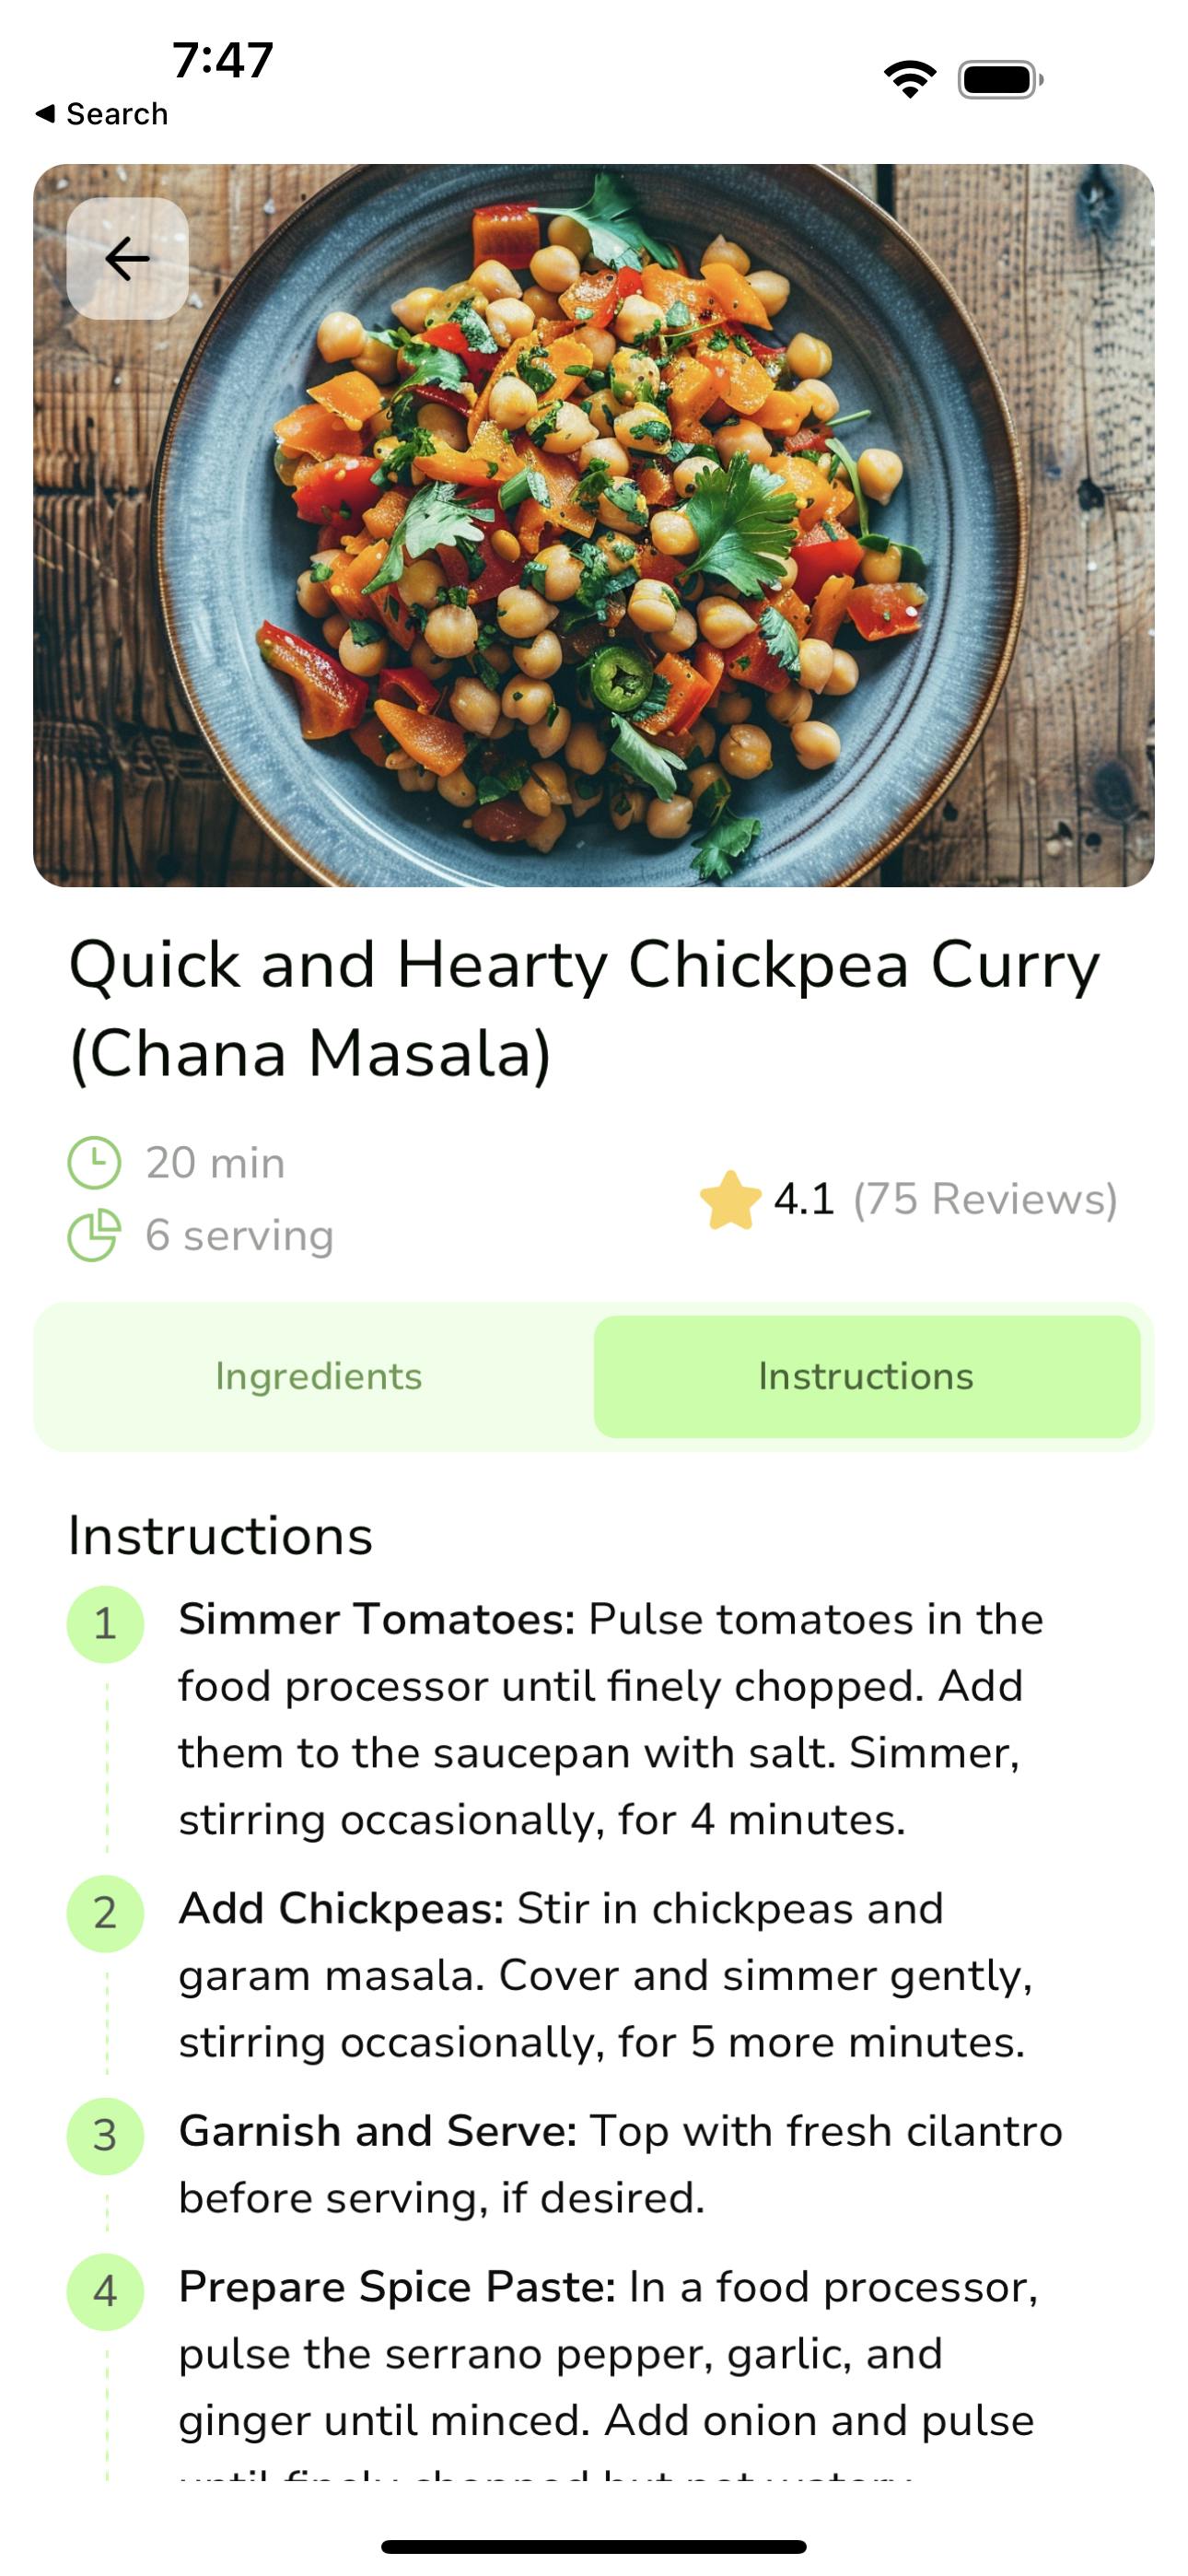
Task: Return to Search via top-left link
Action: click(x=102, y=114)
